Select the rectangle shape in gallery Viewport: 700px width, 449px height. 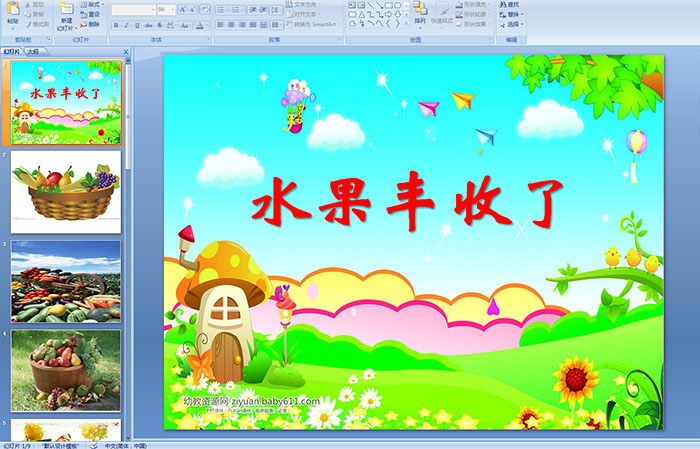click(389, 5)
